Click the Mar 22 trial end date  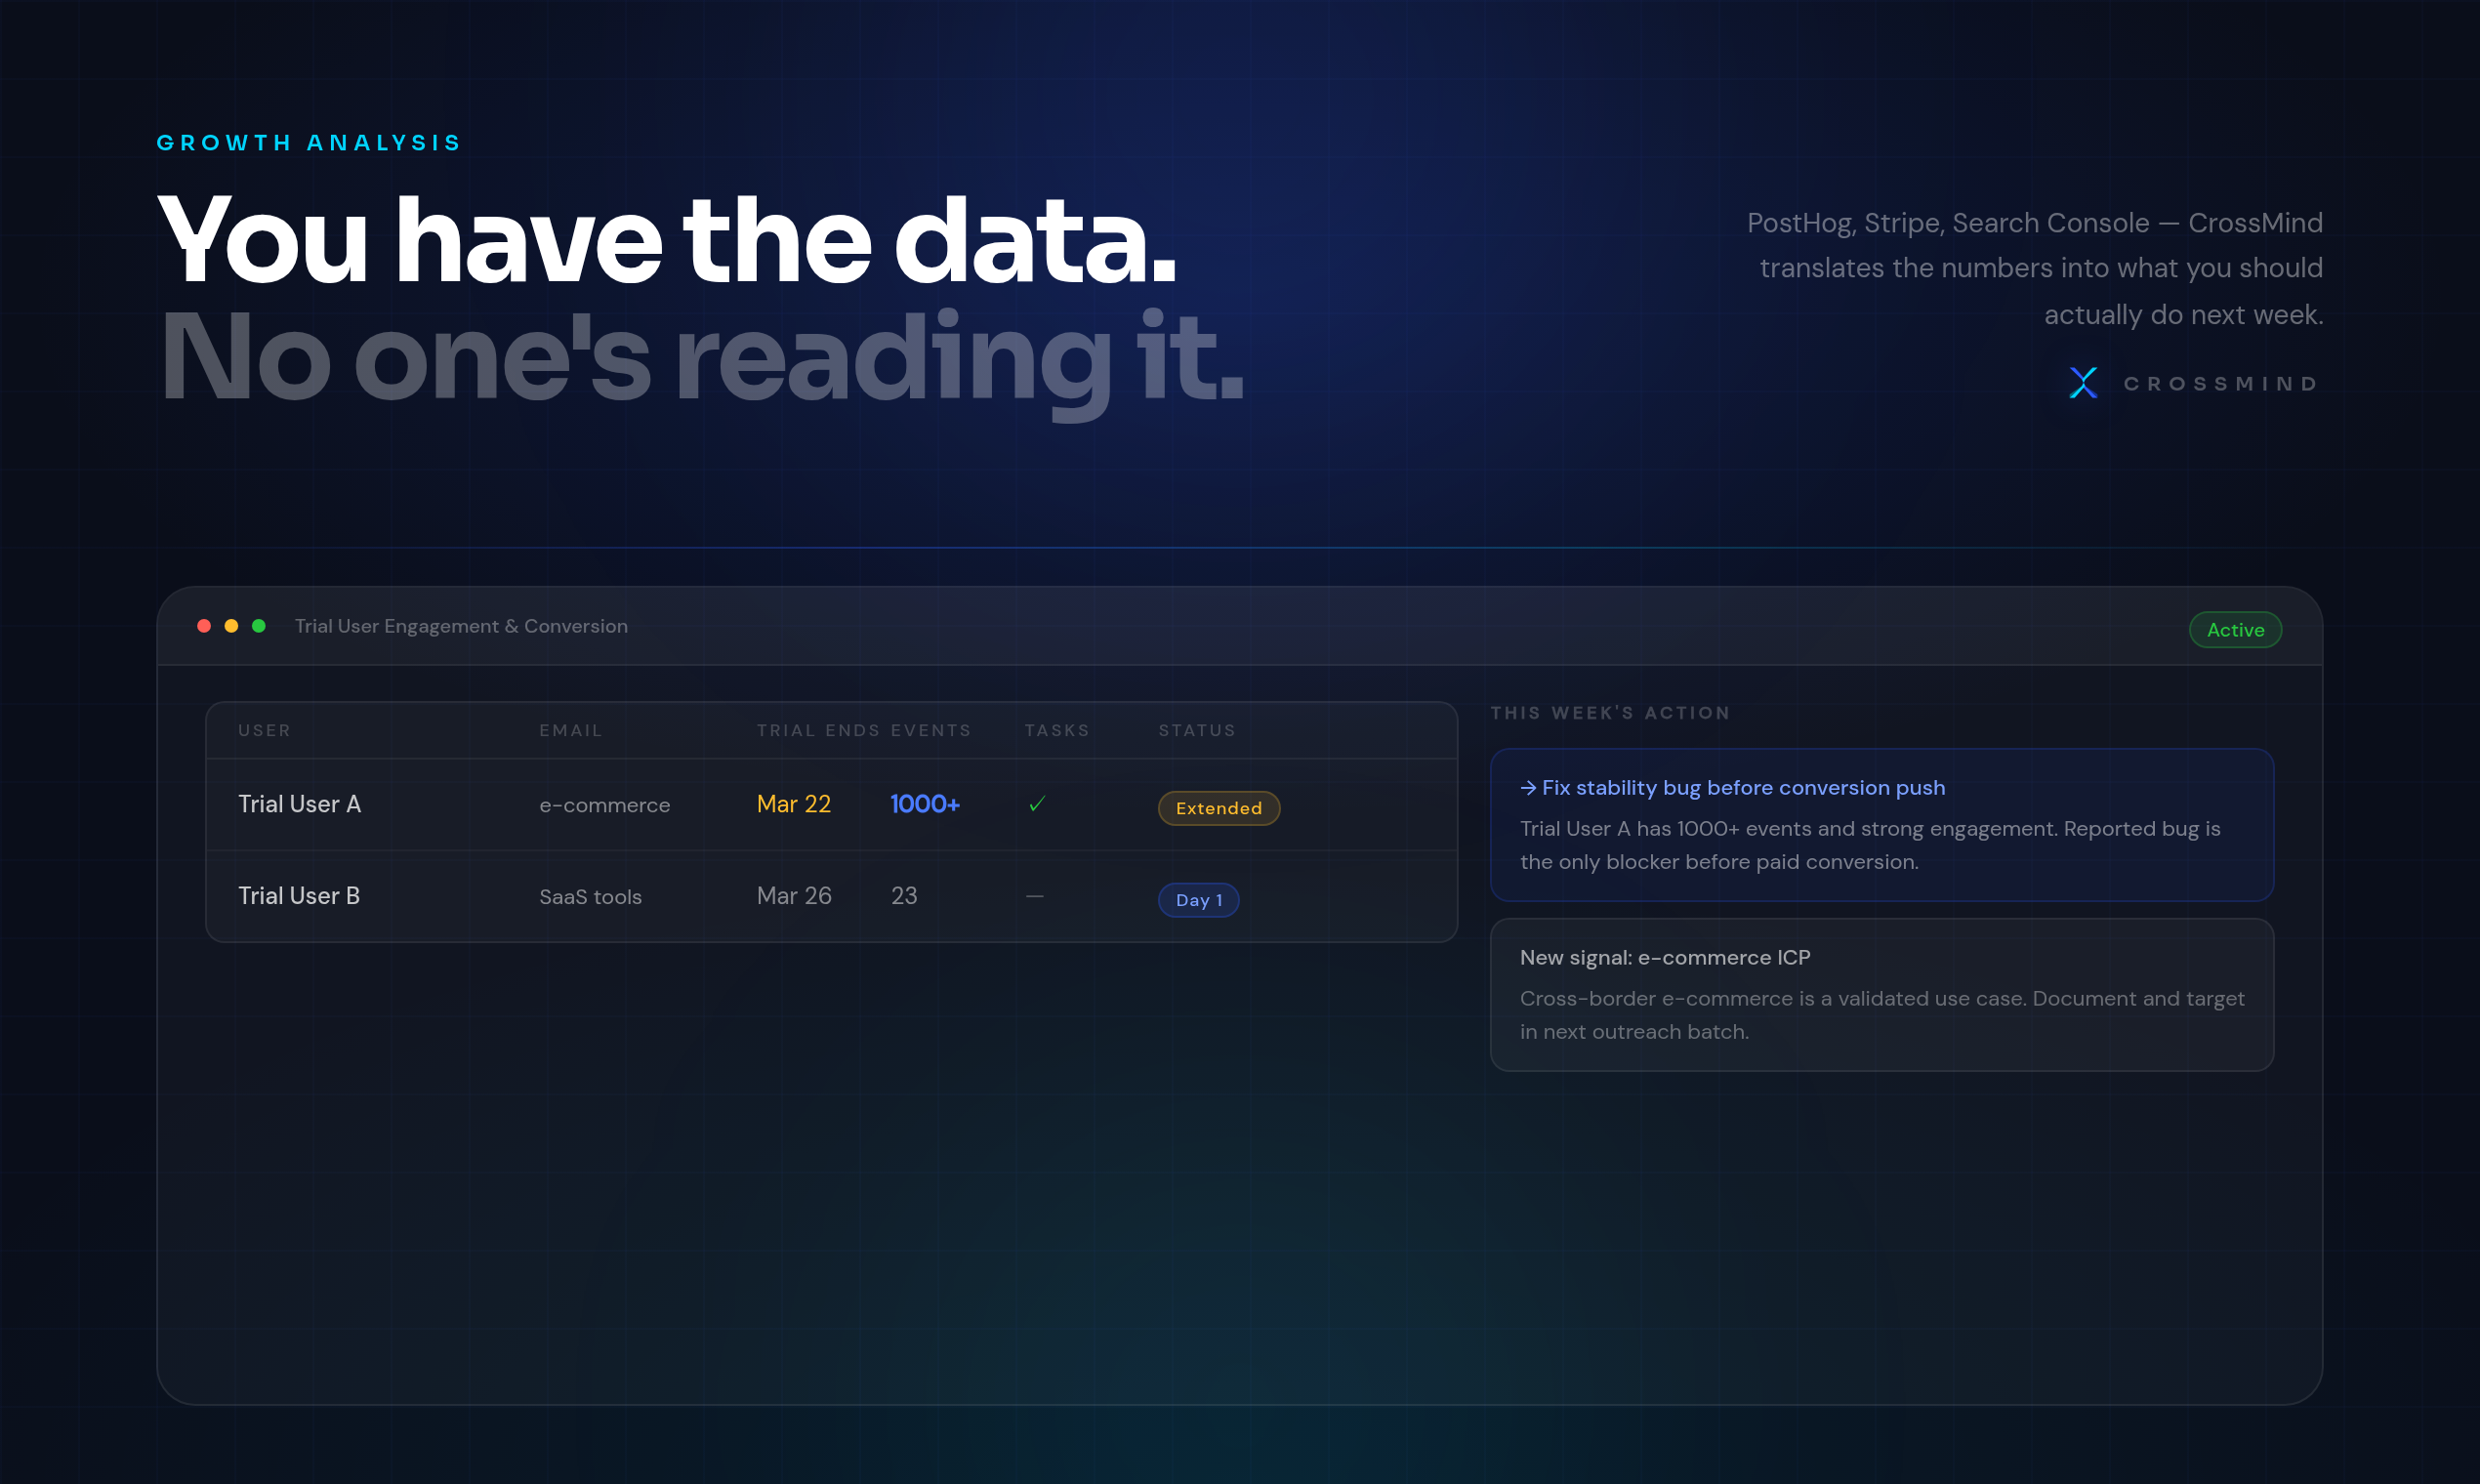793,804
